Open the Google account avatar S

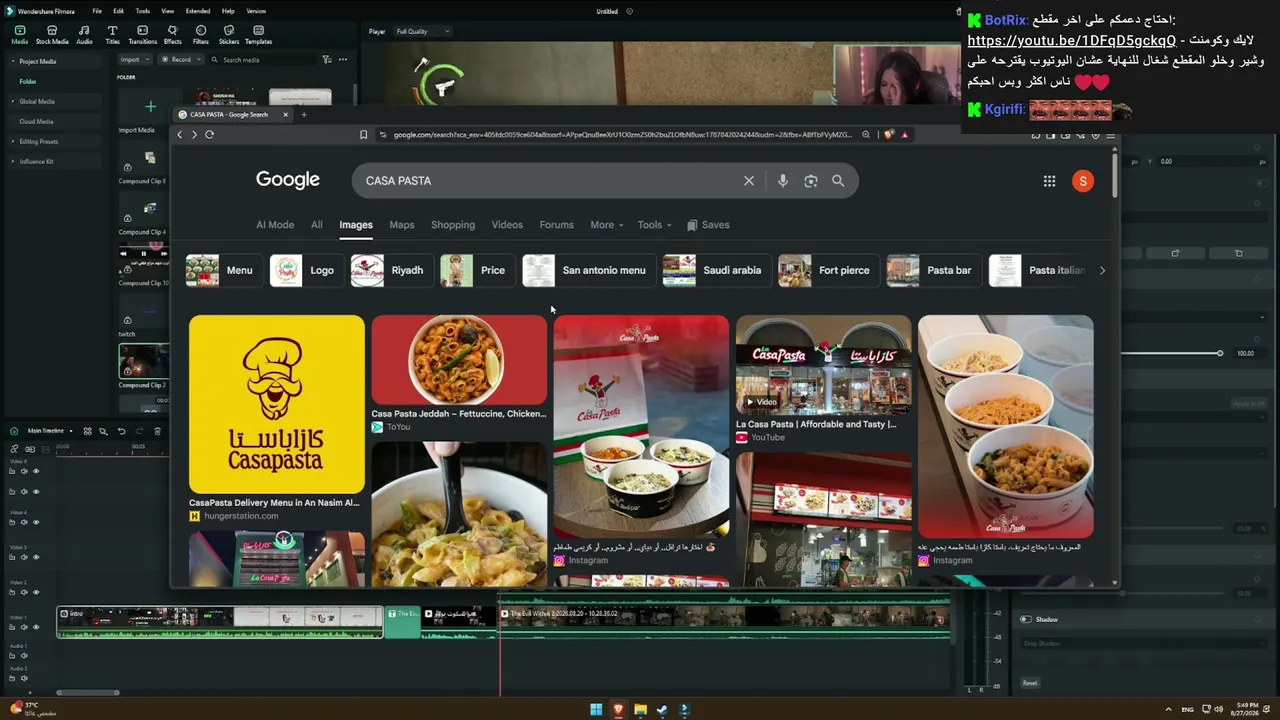[1081, 181]
